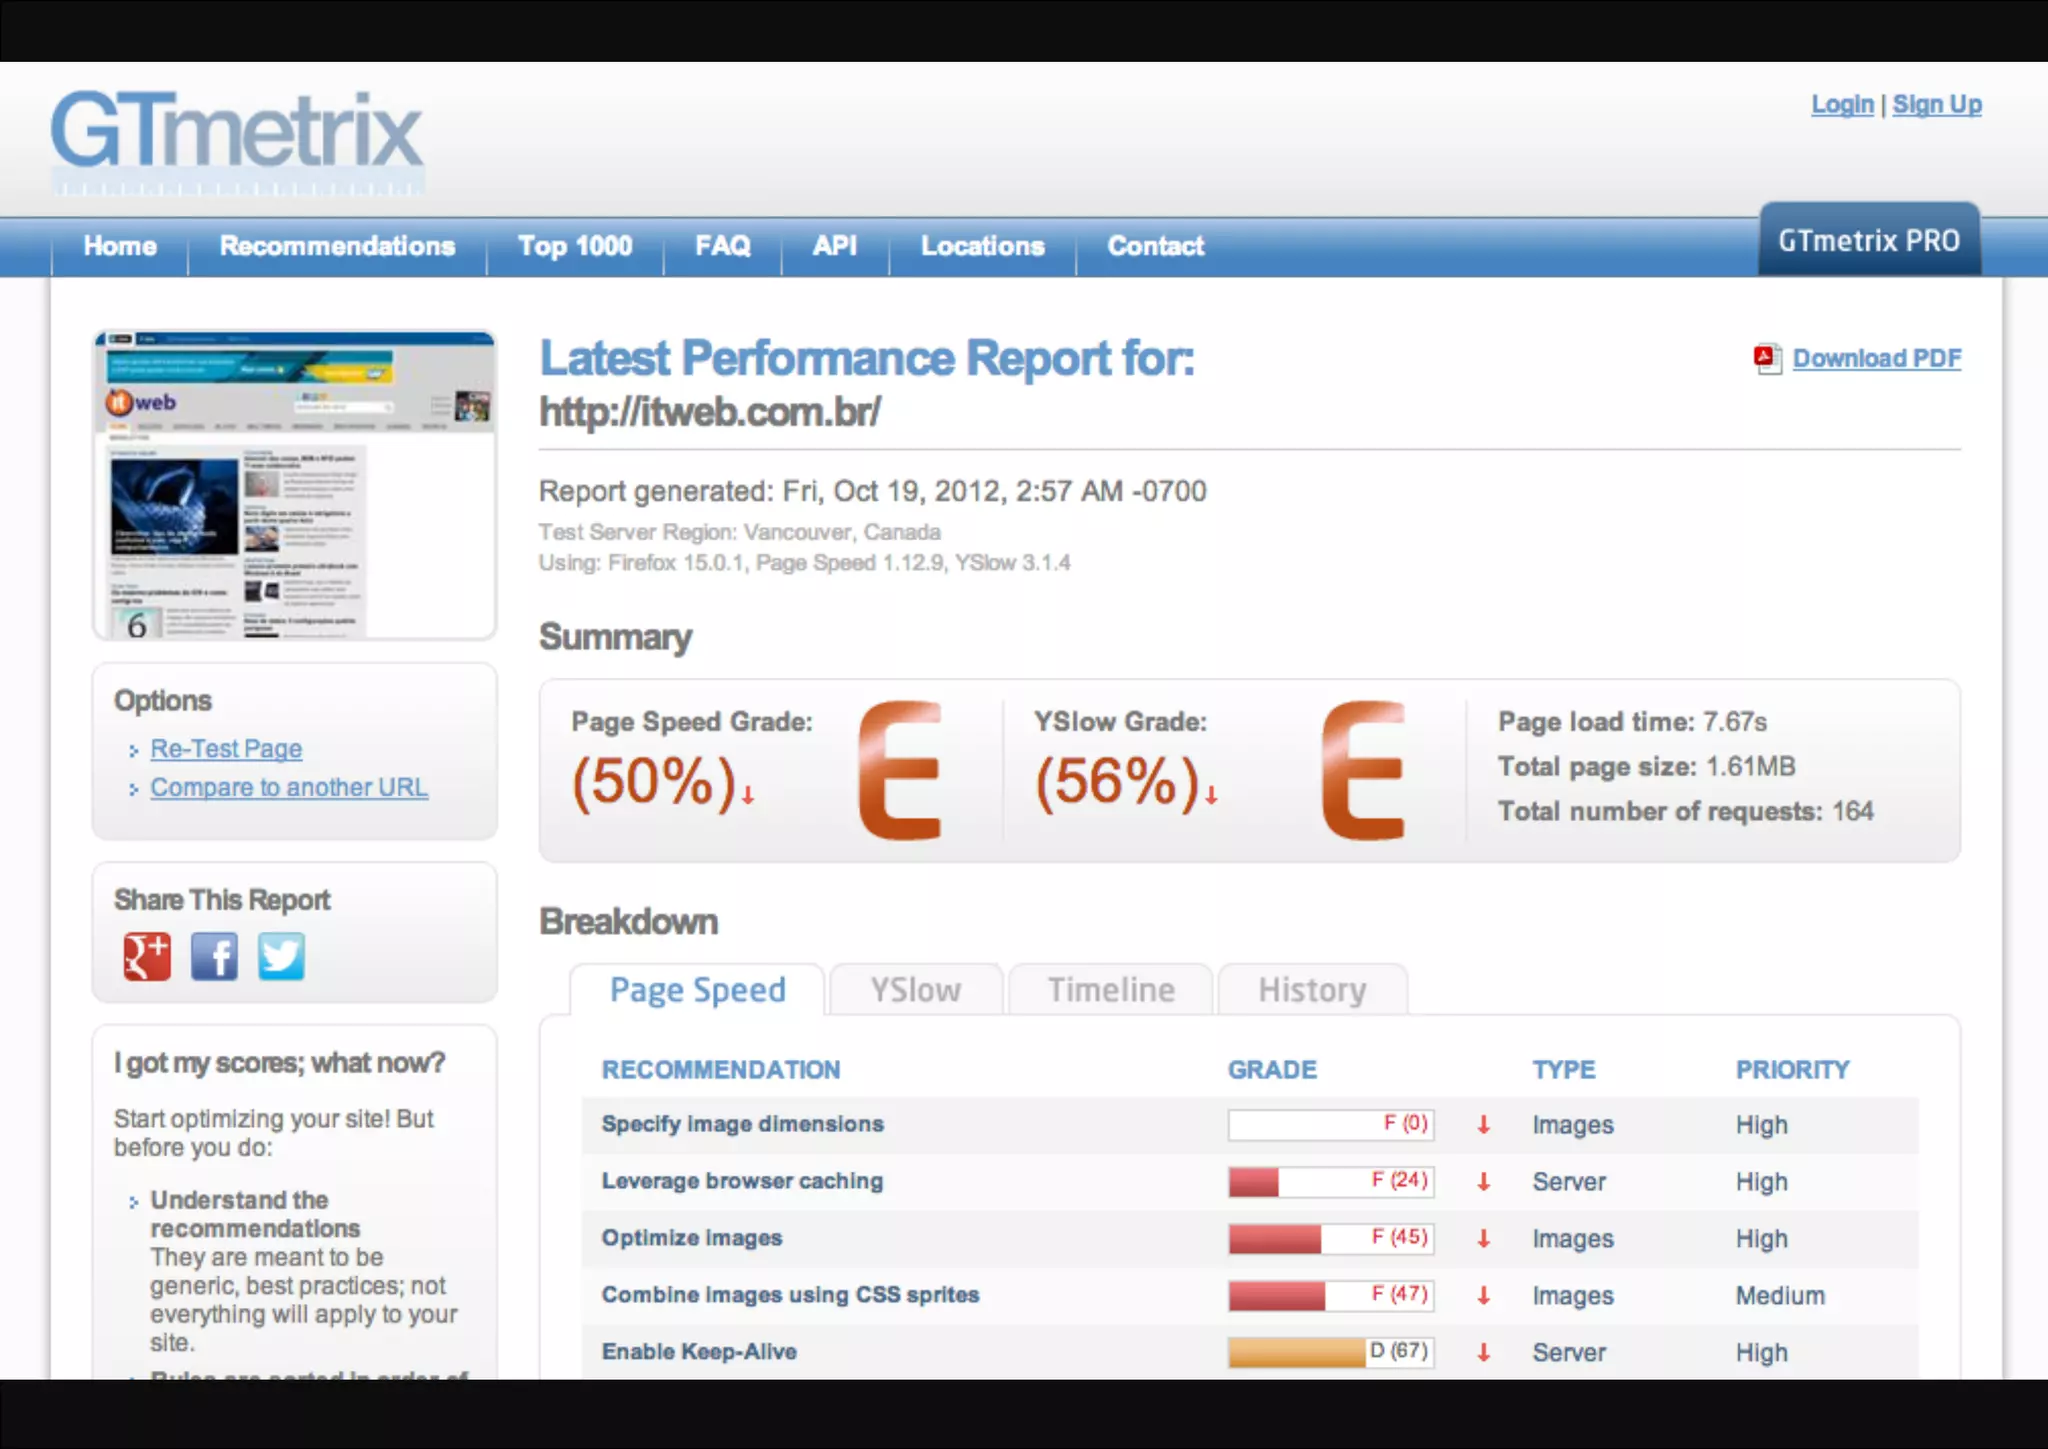This screenshot has width=2048, height=1449.
Task: Expand Optimize images recommendation row
Action: [x=692, y=1238]
